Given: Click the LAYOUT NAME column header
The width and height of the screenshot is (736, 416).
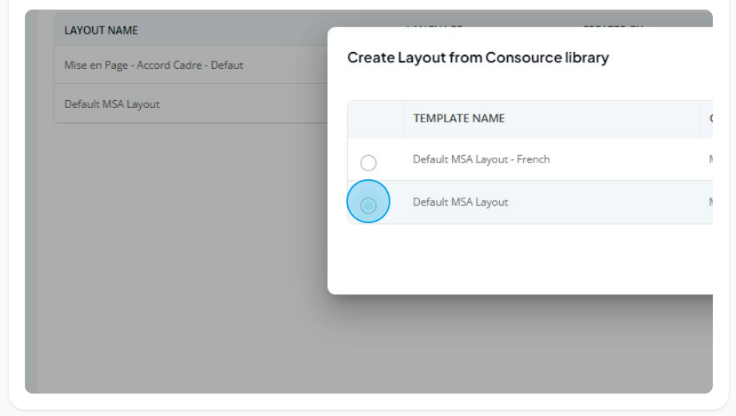Looking at the screenshot, I should coord(101,31).
